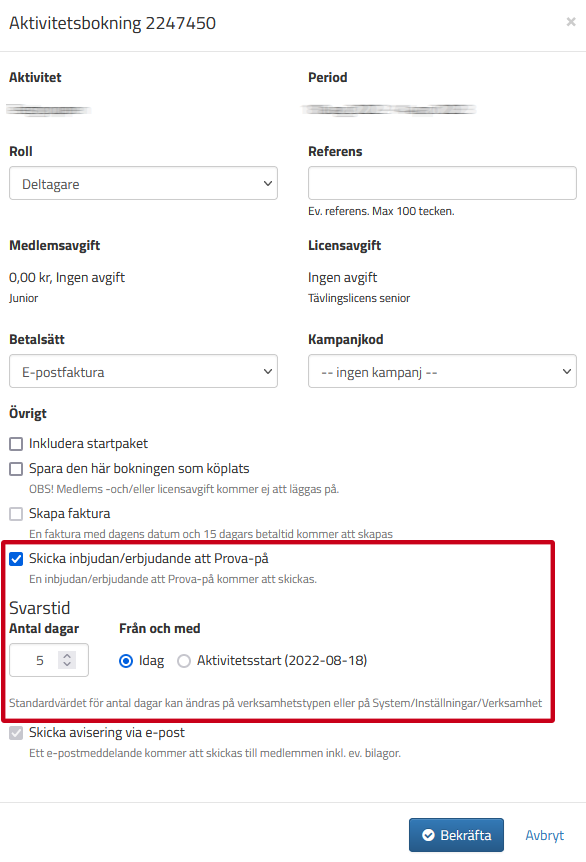
Task: Uncheck Skicka inbjudan/erbjudande att Prova-på
Action: (x=16, y=559)
